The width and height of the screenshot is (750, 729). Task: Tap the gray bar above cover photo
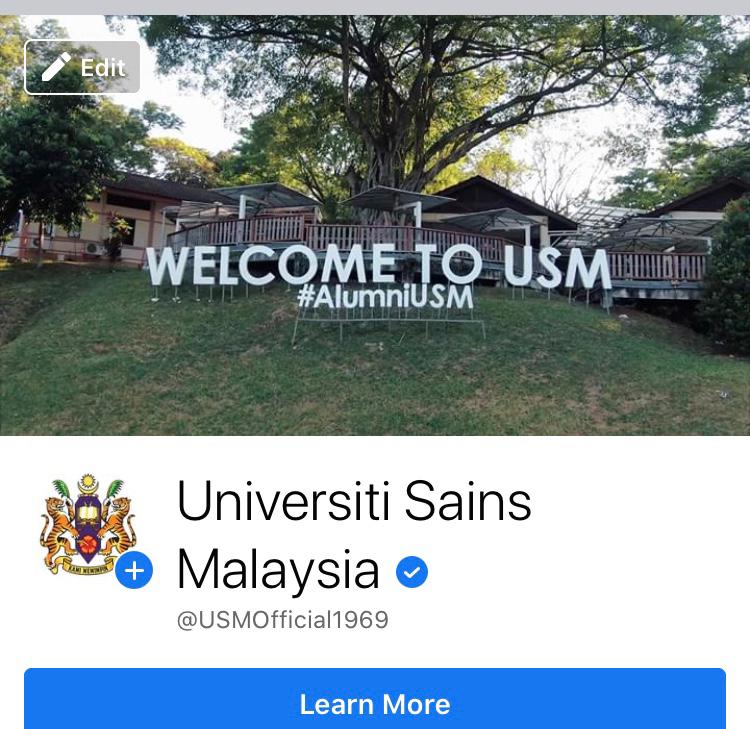(x=375, y=7)
